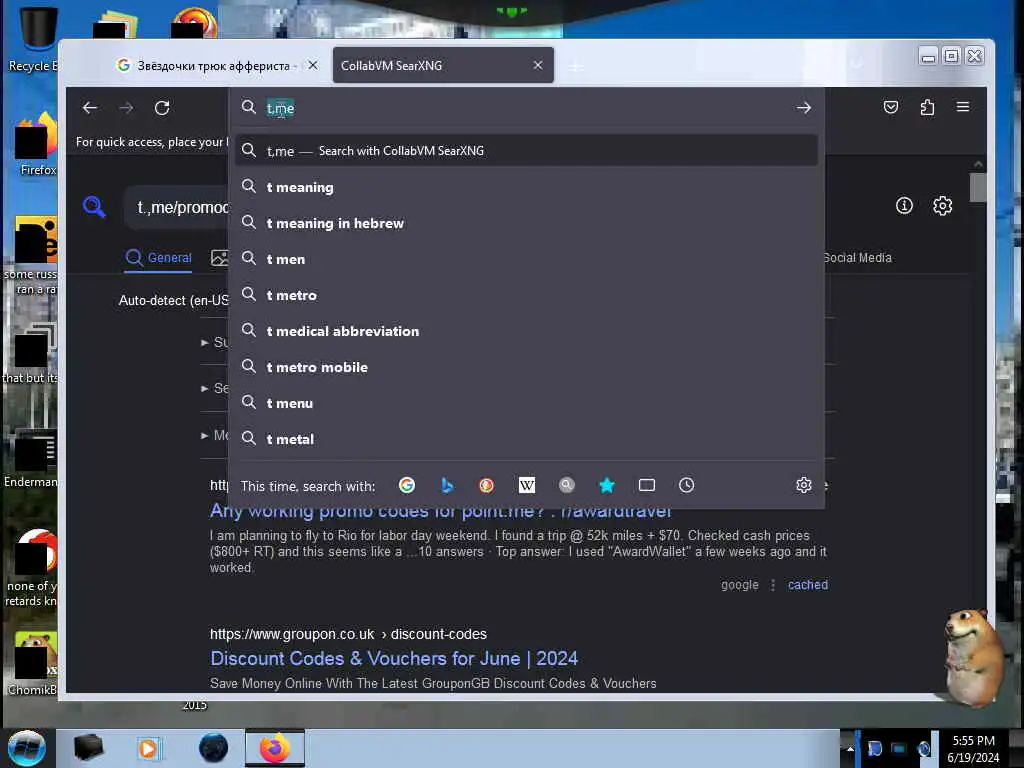Screen dimensions: 1024x768
Task: Click the SearXNG blue magnifier logo
Action: coord(95,207)
